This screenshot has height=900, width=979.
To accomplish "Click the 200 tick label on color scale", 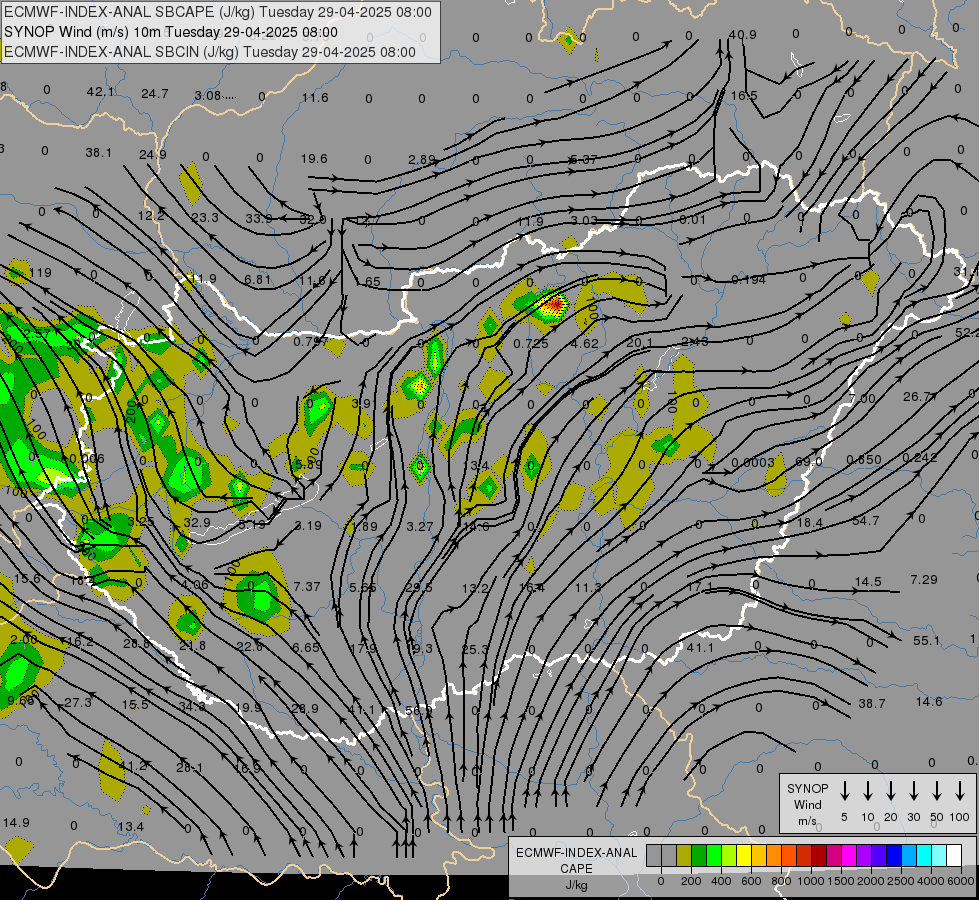I will point(691,881).
